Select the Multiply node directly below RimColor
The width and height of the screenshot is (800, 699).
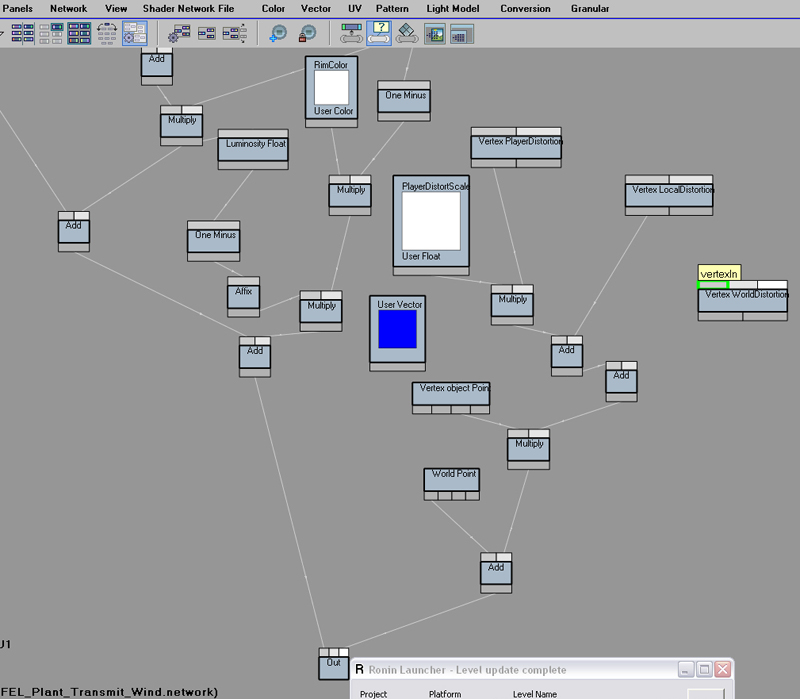(x=350, y=195)
